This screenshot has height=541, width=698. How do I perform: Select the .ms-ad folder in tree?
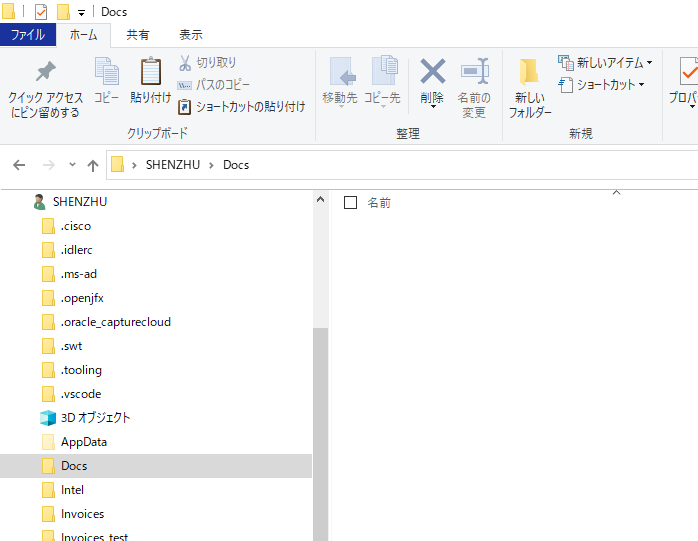point(69,274)
